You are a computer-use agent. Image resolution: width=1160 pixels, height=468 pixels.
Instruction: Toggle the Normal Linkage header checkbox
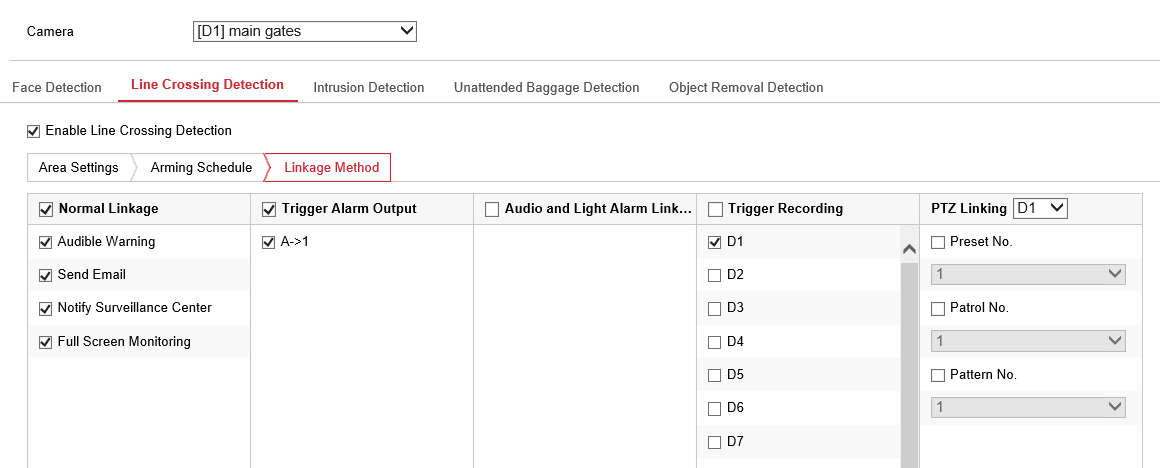(x=45, y=209)
